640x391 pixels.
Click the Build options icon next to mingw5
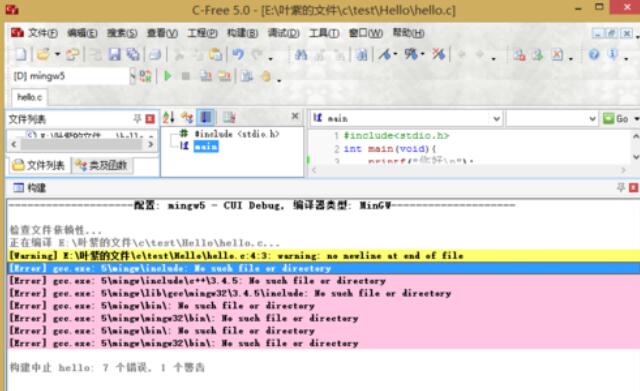click(x=145, y=76)
